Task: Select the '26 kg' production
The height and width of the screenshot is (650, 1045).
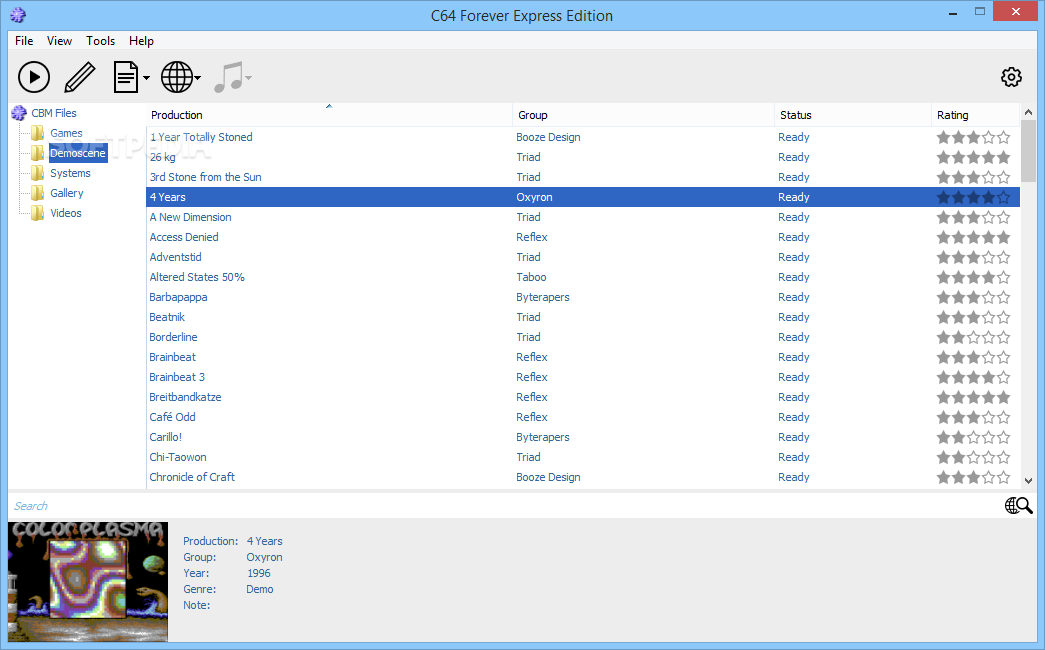Action: click(x=163, y=157)
